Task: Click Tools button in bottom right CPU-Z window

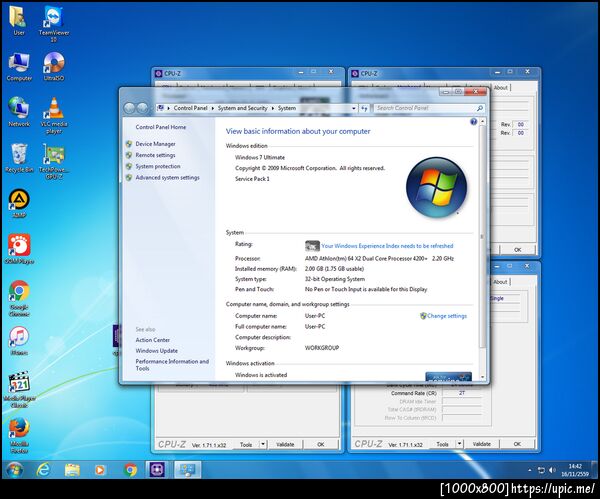Action: click(442, 444)
